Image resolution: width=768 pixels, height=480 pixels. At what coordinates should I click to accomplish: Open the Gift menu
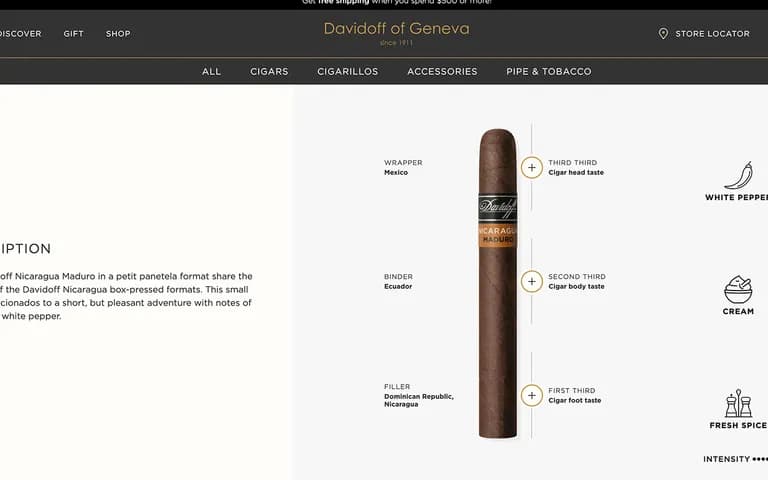pos(73,34)
